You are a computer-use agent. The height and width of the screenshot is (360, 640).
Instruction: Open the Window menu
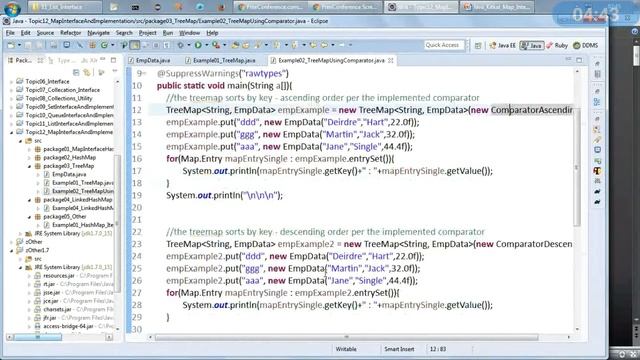(x=189, y=33)
